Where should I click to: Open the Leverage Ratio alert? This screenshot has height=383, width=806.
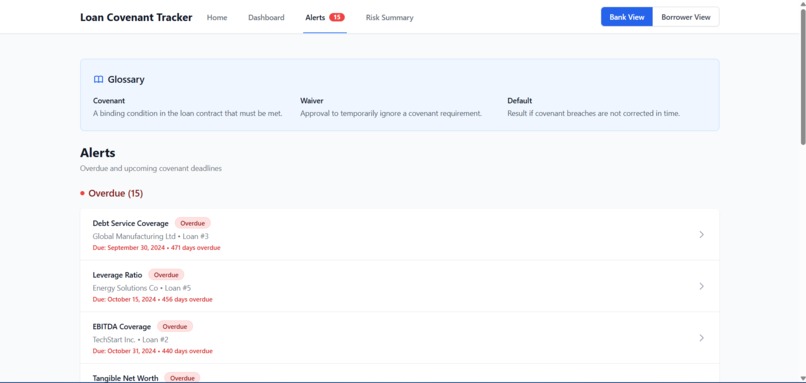click(399, 286)
